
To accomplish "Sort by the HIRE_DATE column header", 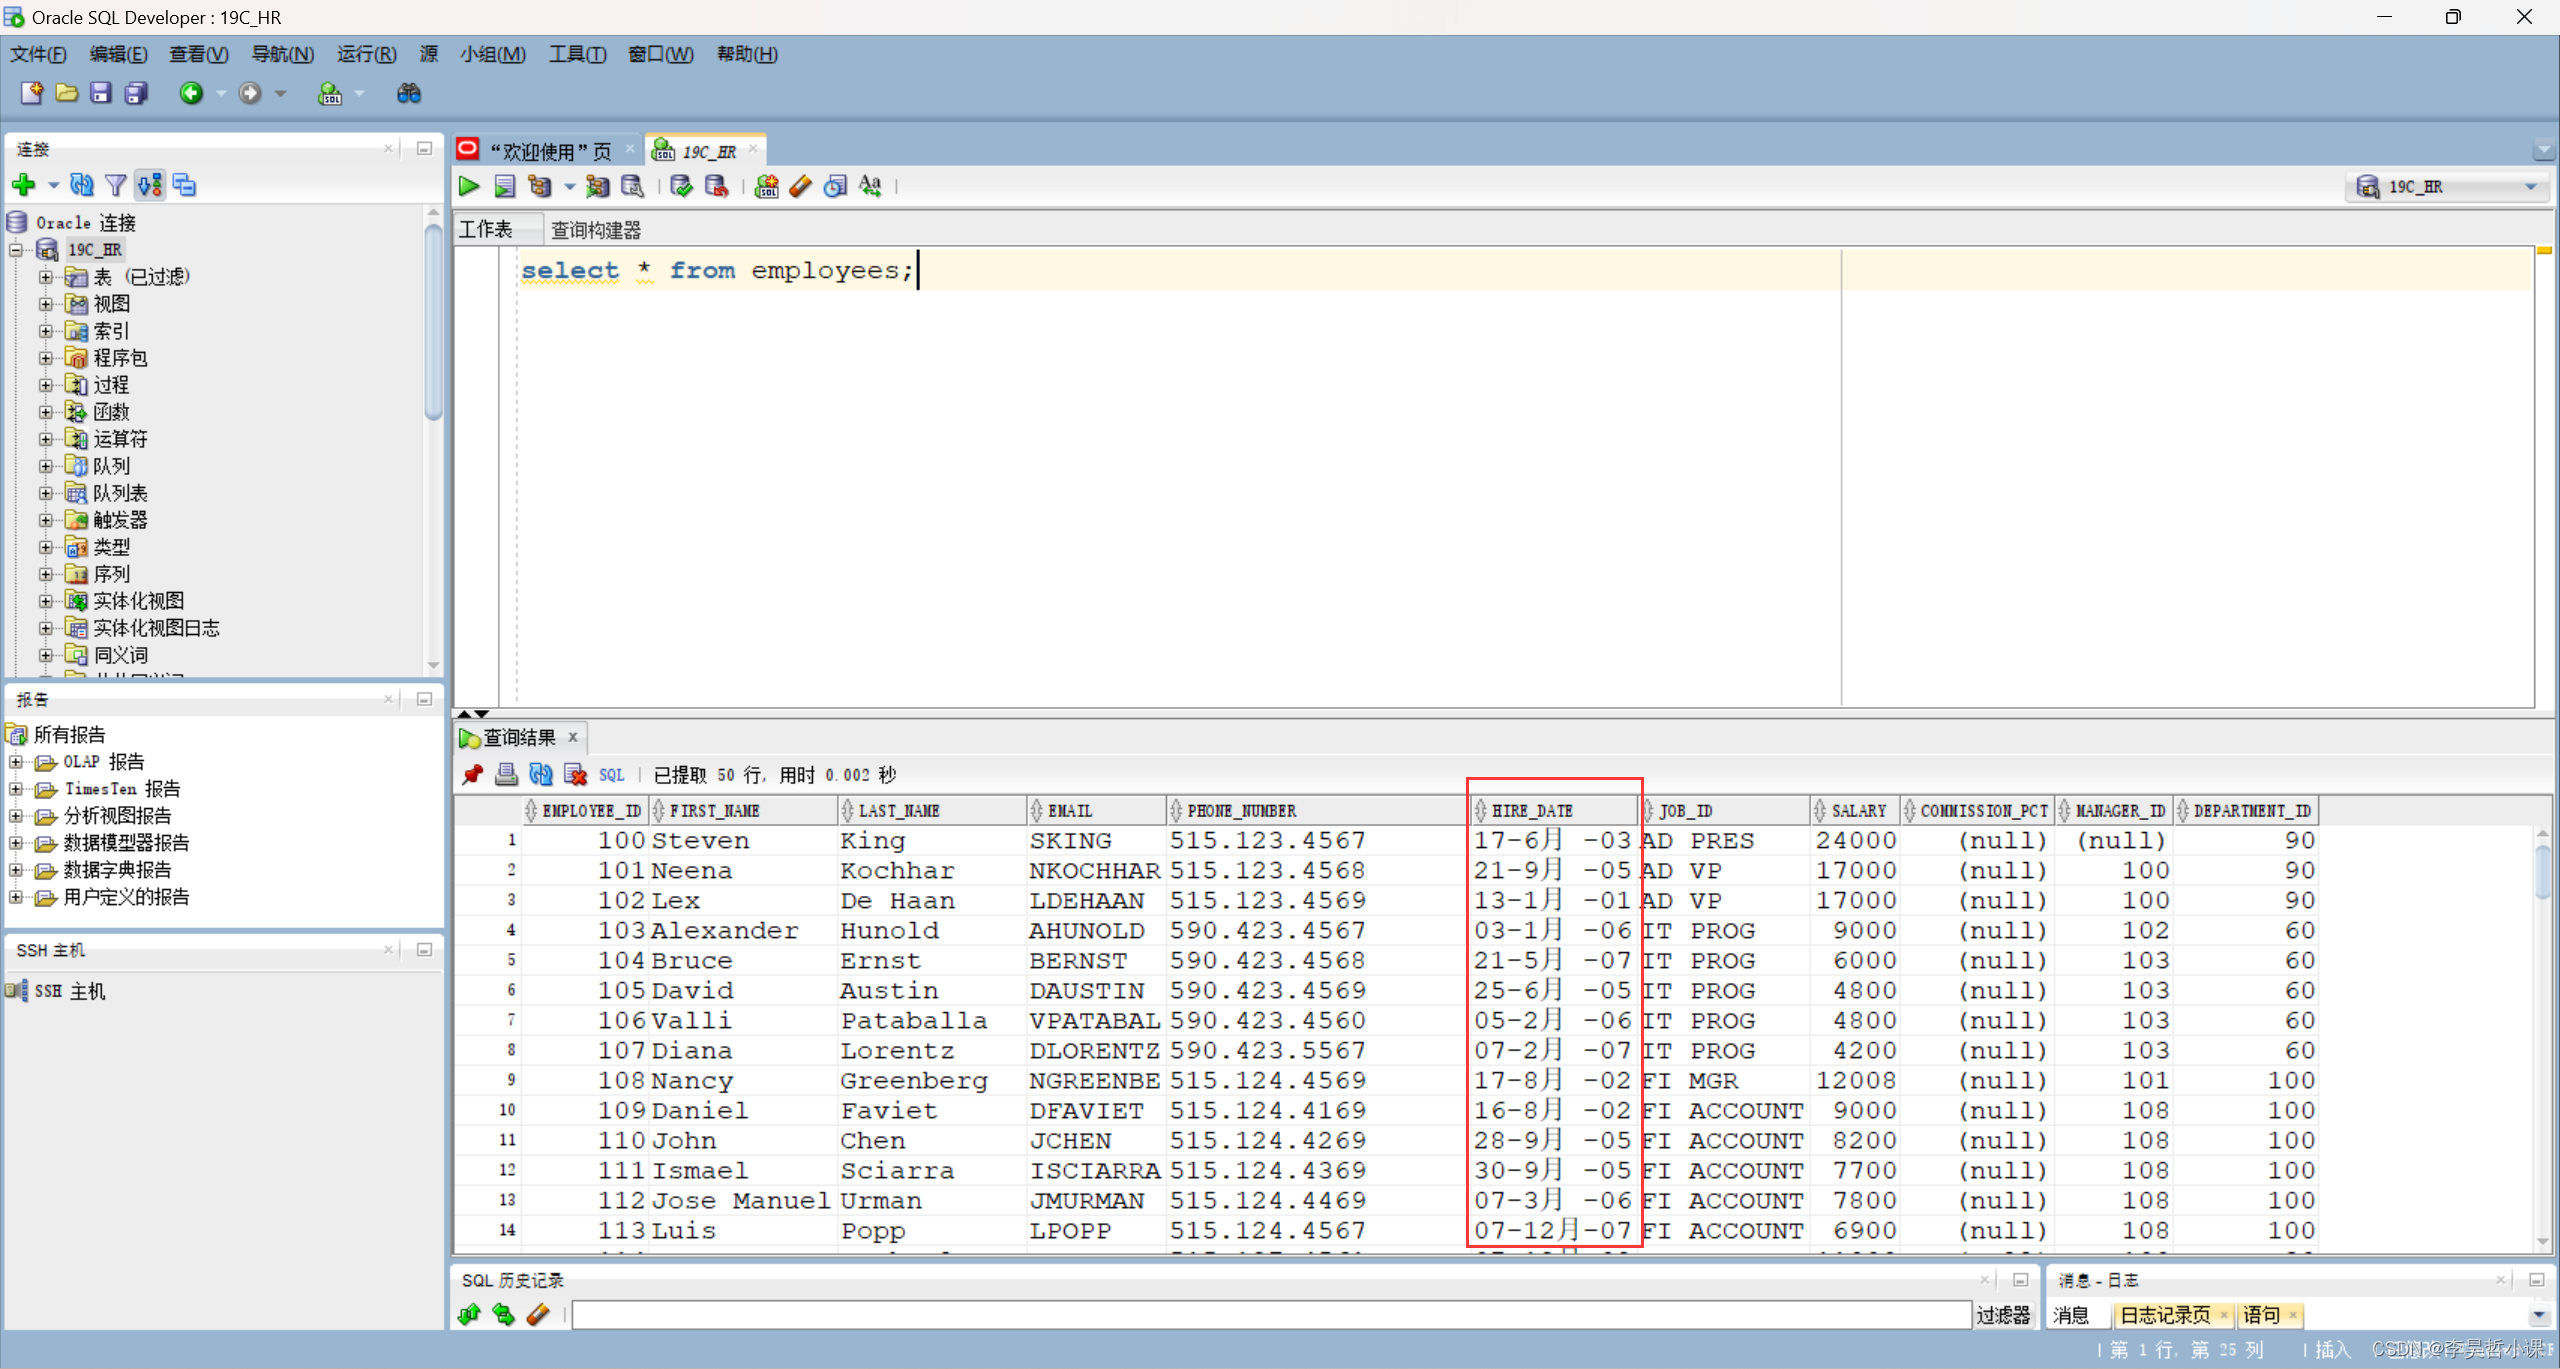I will (1554, 811).
